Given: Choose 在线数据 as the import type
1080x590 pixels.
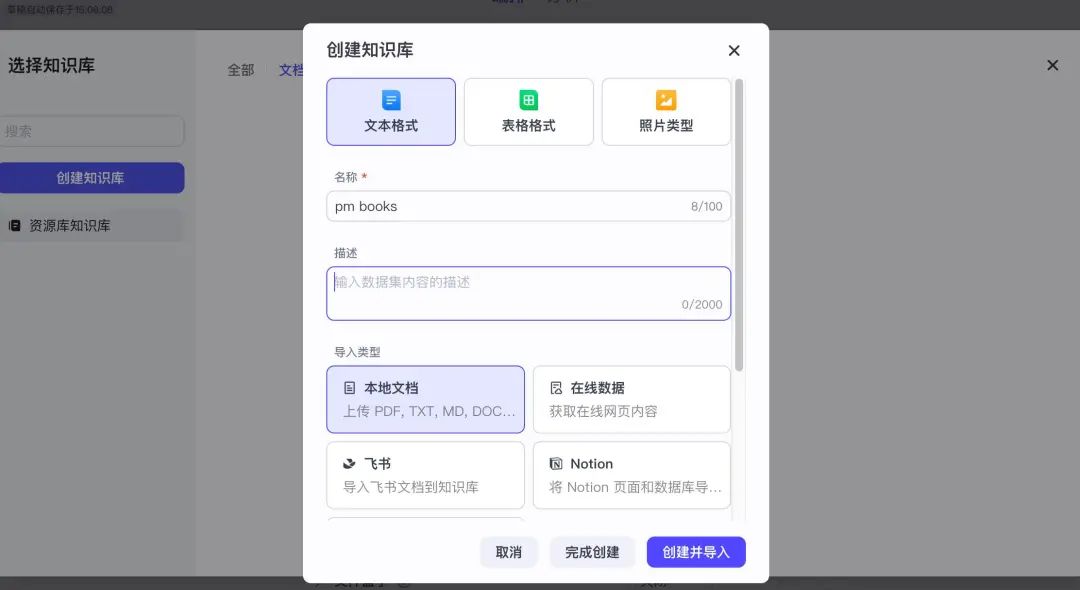Looking at the screenshot, I should [x=631, y=399].
